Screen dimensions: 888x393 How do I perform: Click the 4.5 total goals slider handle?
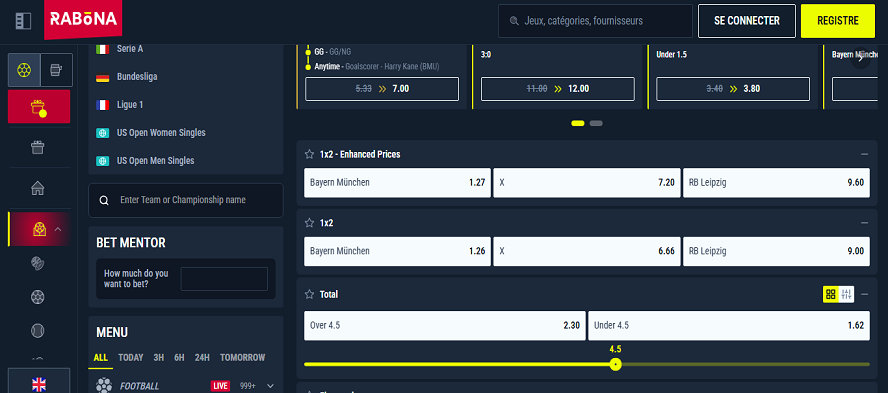click(616, 365)
